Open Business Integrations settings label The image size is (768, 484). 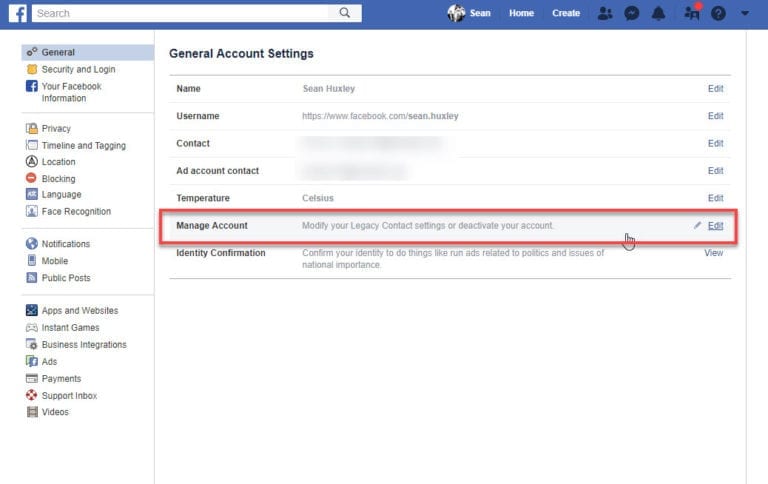pos(84,344)
